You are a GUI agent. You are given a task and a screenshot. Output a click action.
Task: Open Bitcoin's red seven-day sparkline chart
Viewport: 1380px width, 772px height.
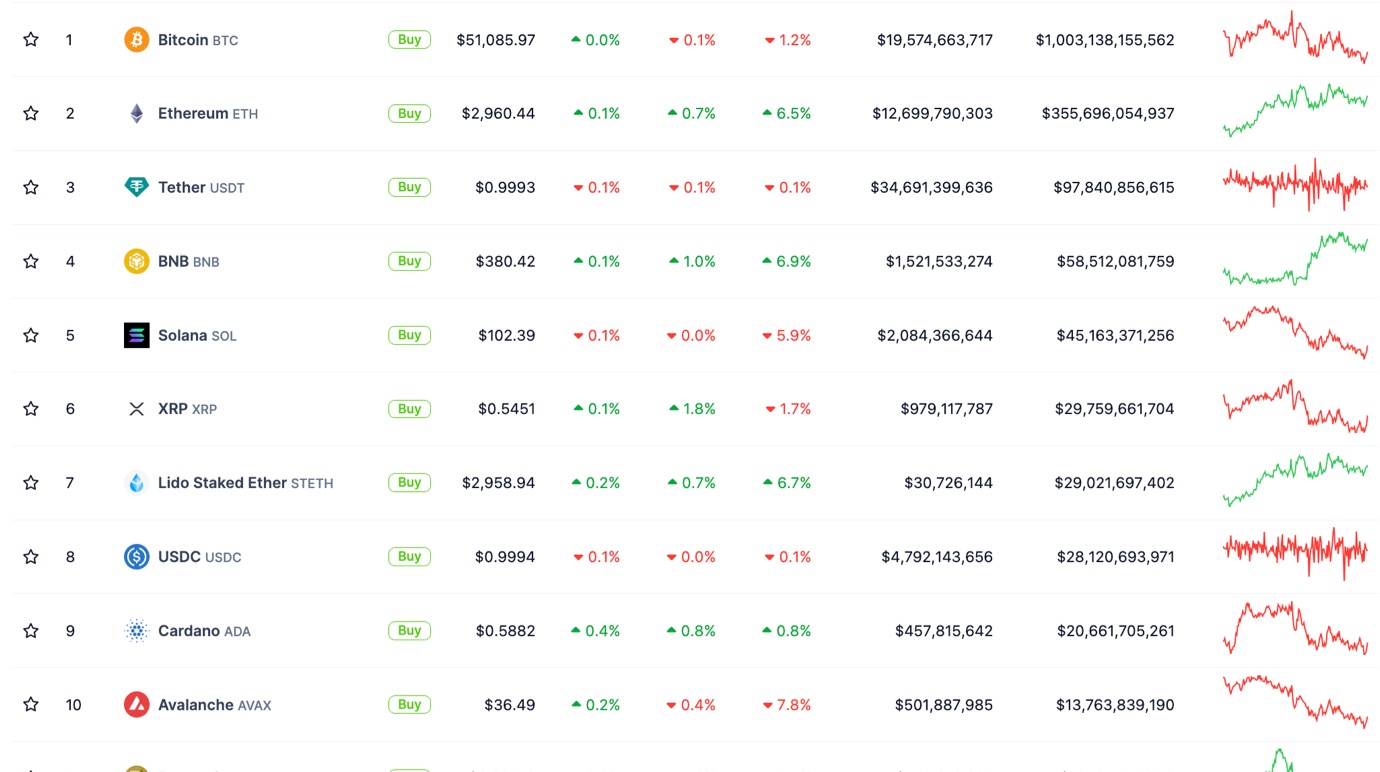pos(1295,38)
